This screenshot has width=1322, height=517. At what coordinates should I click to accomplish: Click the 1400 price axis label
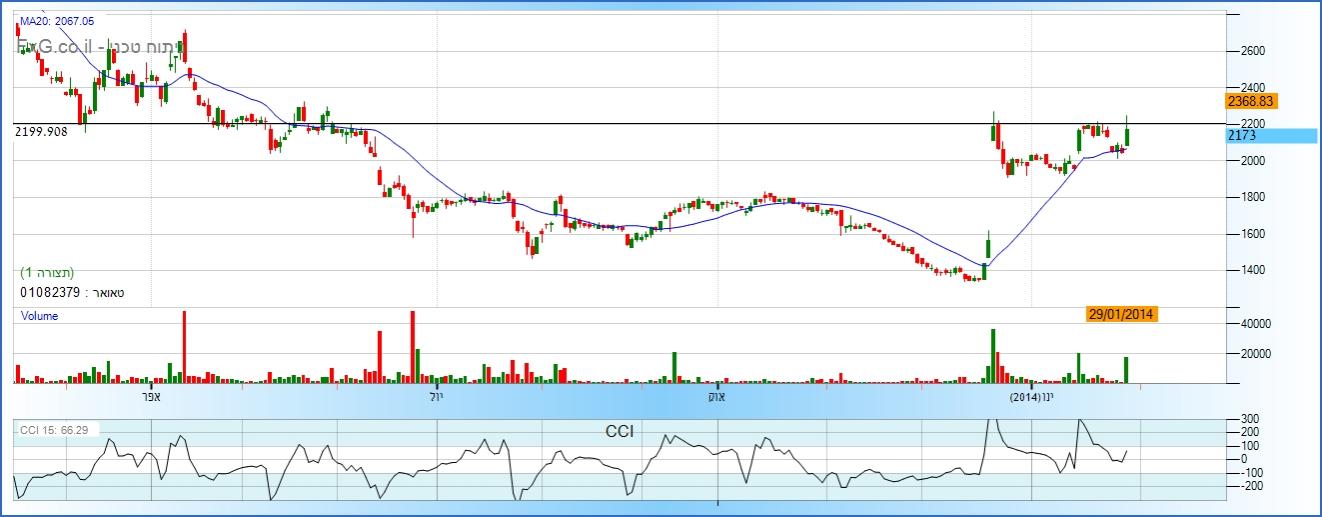(x=1254, y=270)
